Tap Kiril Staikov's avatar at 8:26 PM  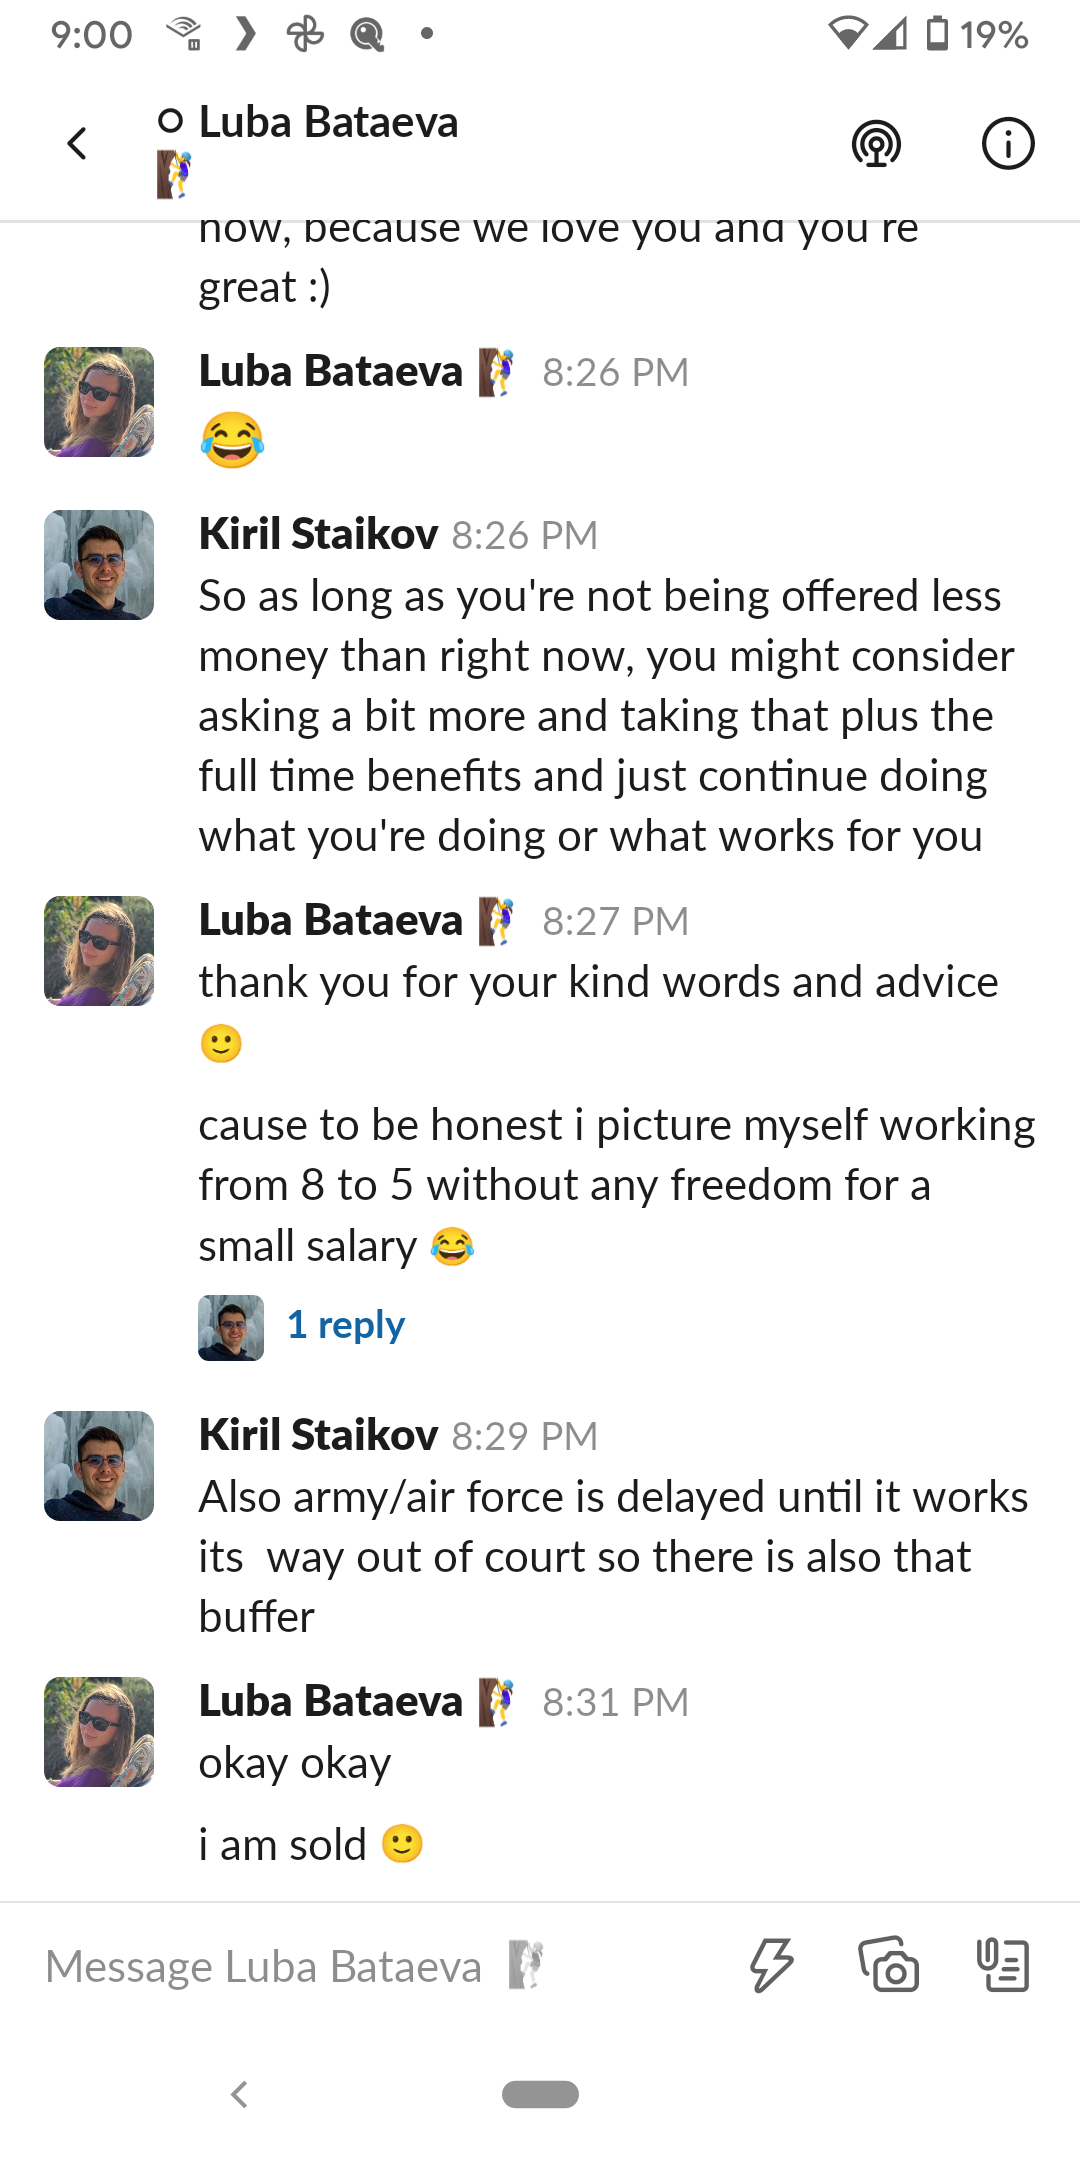tap(99, 565)
